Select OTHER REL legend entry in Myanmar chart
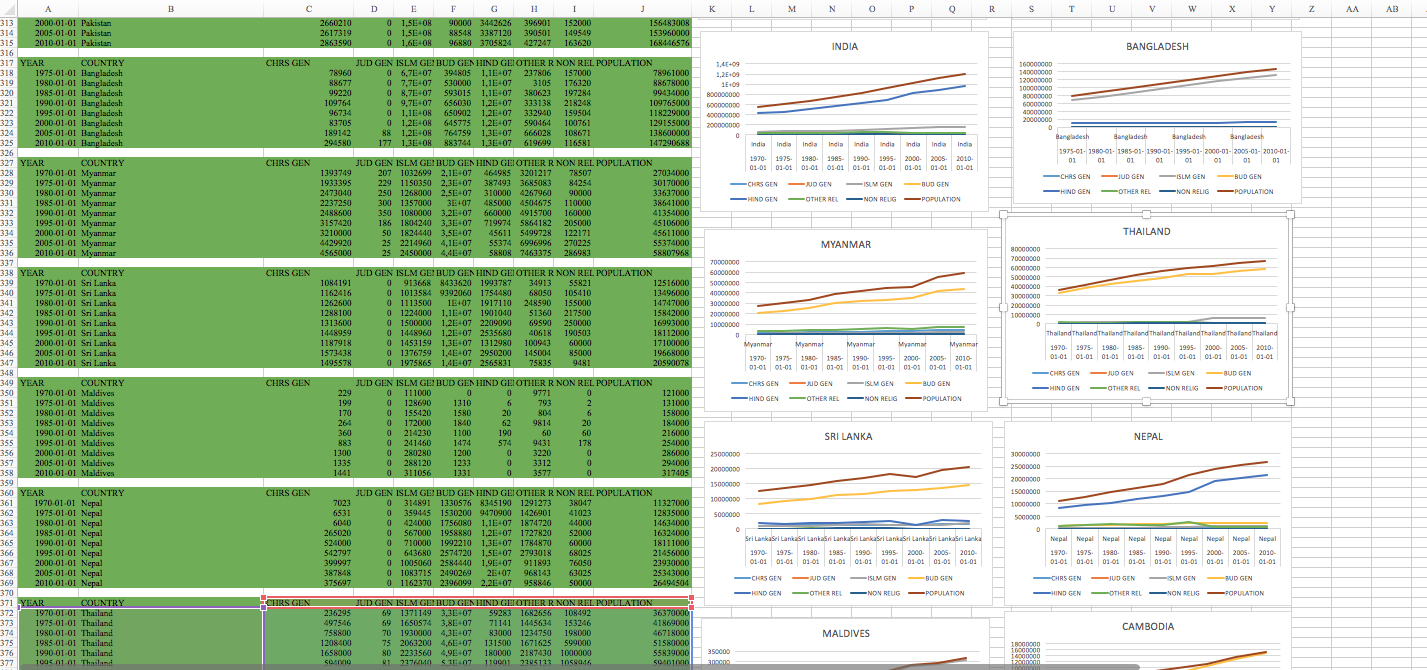1427x670 pixels. click(x=813, y=398)
